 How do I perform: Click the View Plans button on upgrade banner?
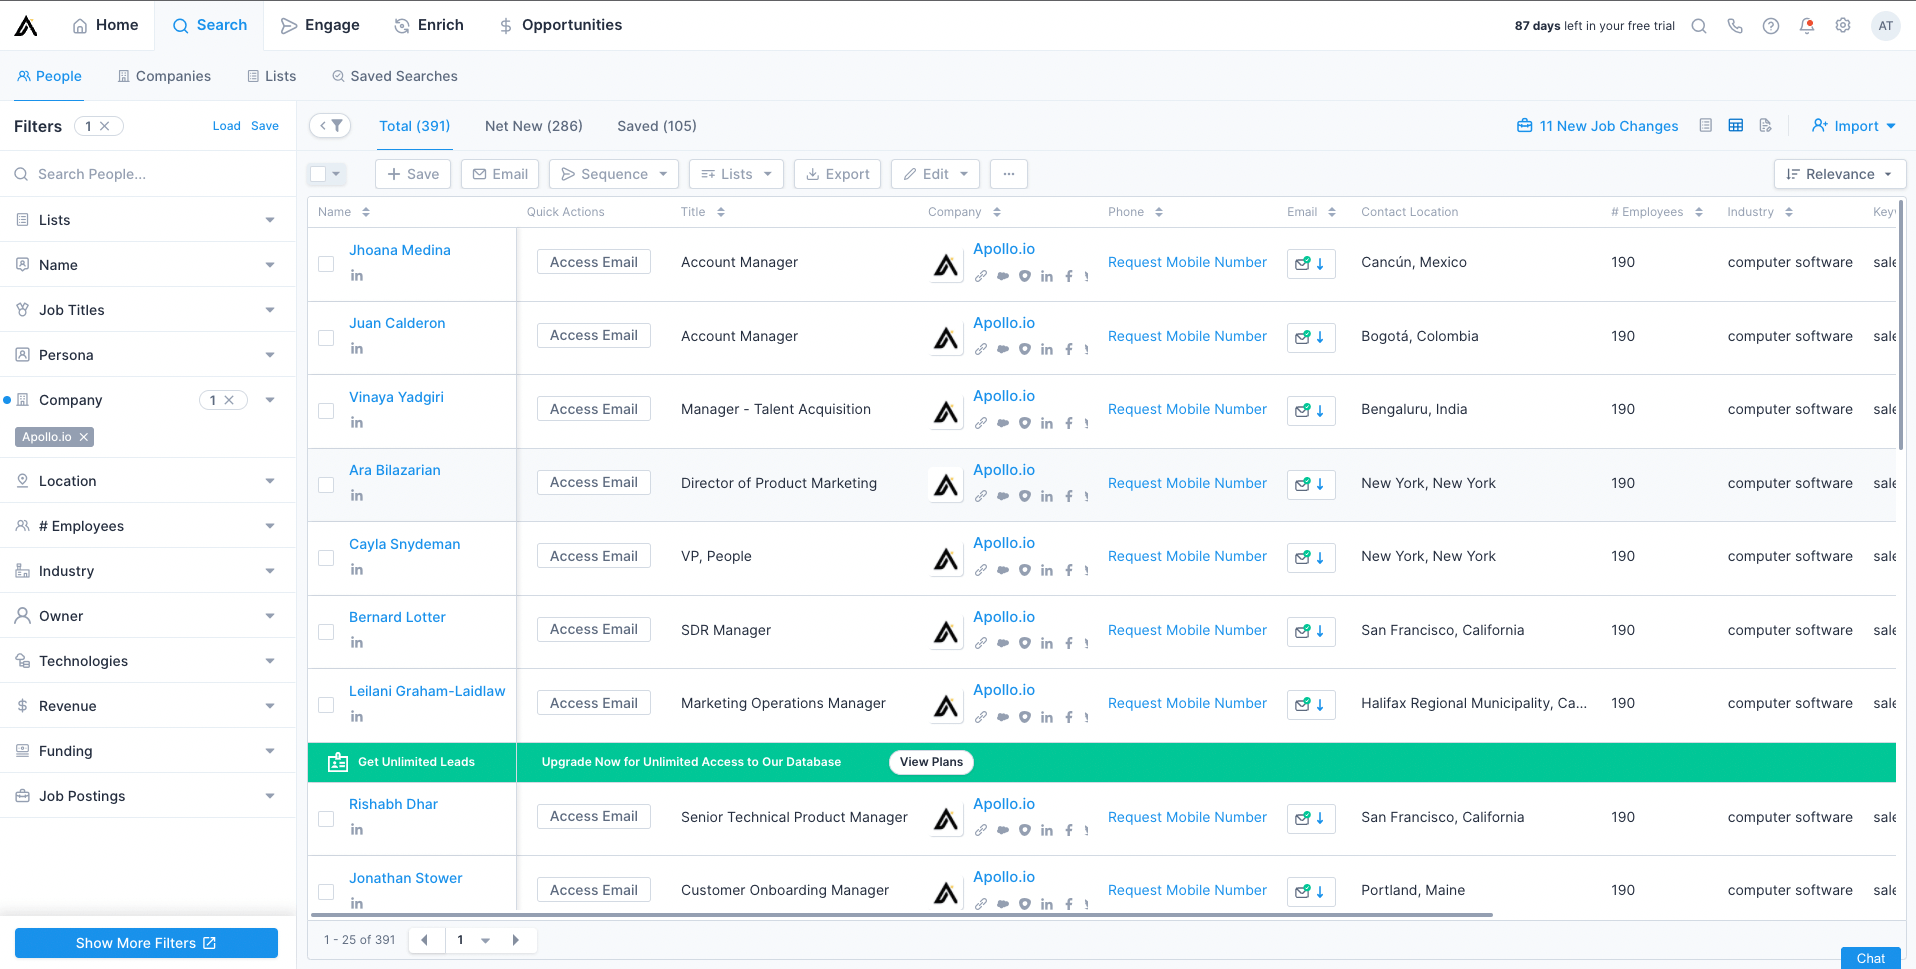(x=930, y=762)
